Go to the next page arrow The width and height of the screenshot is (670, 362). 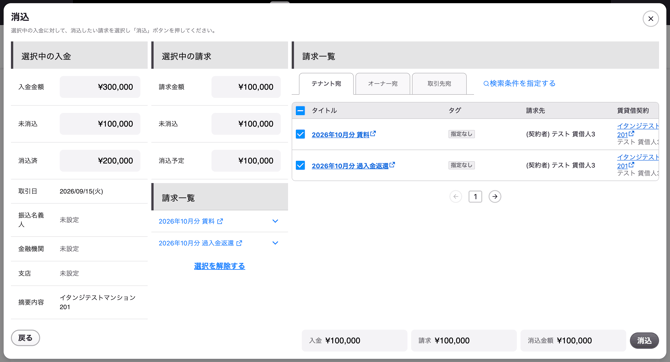(494, 197)
